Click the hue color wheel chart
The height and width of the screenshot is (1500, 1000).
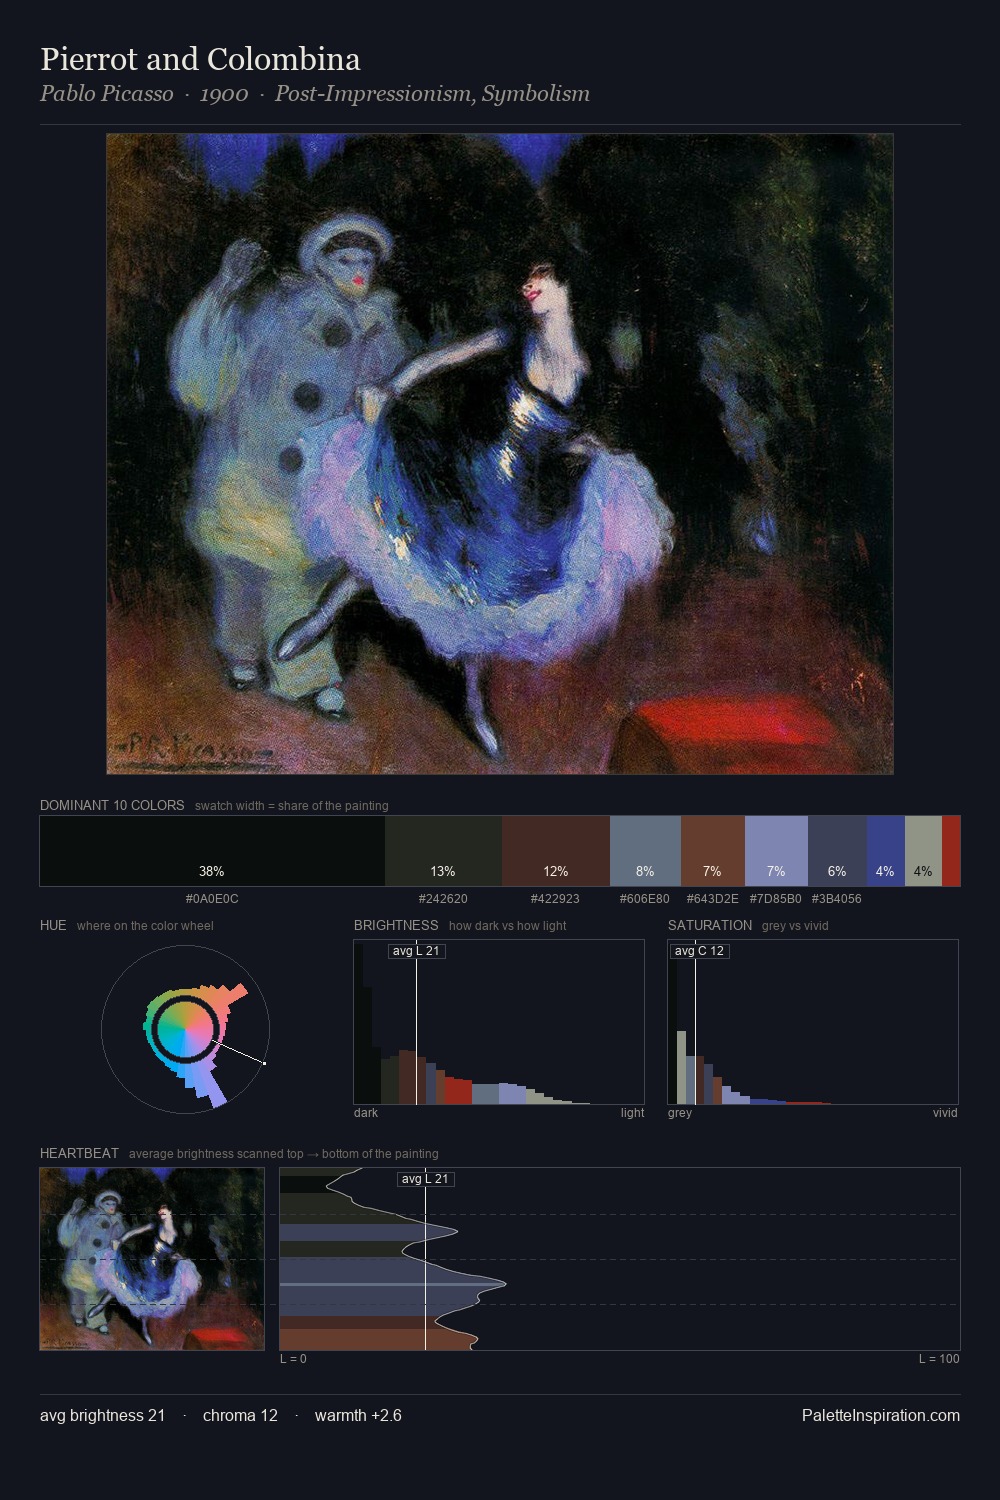point(185,1029)
